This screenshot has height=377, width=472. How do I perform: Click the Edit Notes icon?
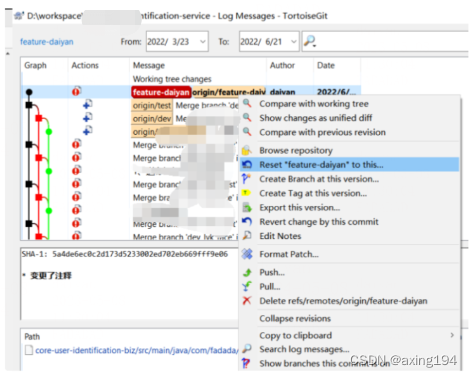(247, 236)
